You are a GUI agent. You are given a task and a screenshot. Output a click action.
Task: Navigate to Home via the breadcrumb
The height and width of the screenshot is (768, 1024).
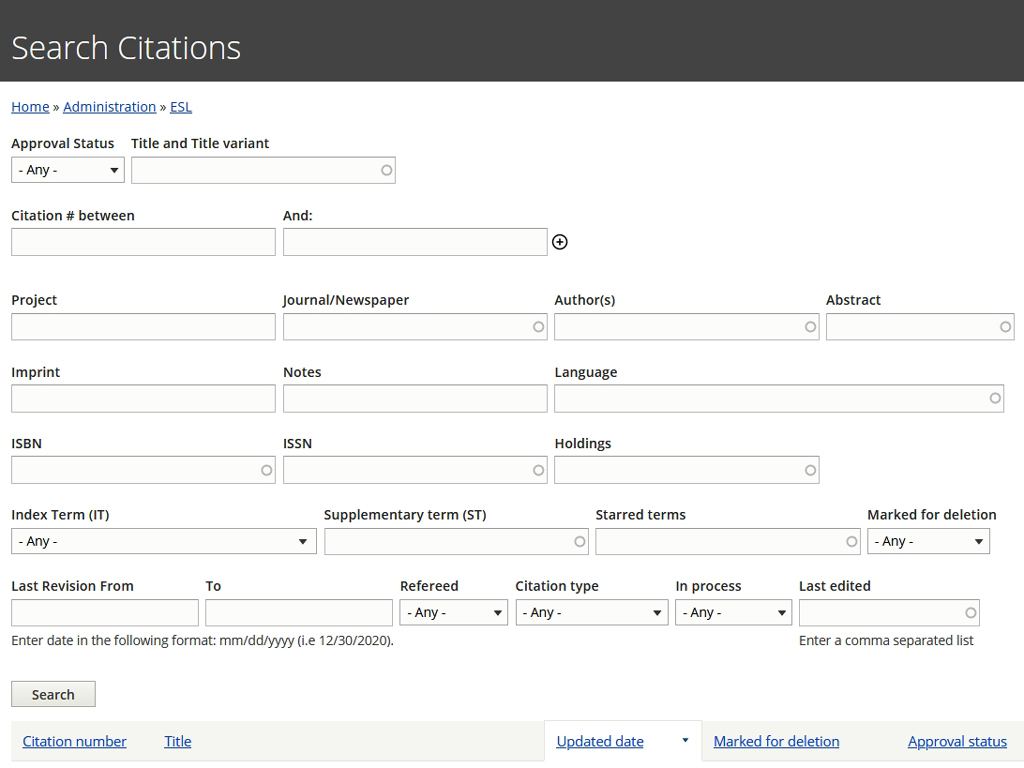point(29,106)
